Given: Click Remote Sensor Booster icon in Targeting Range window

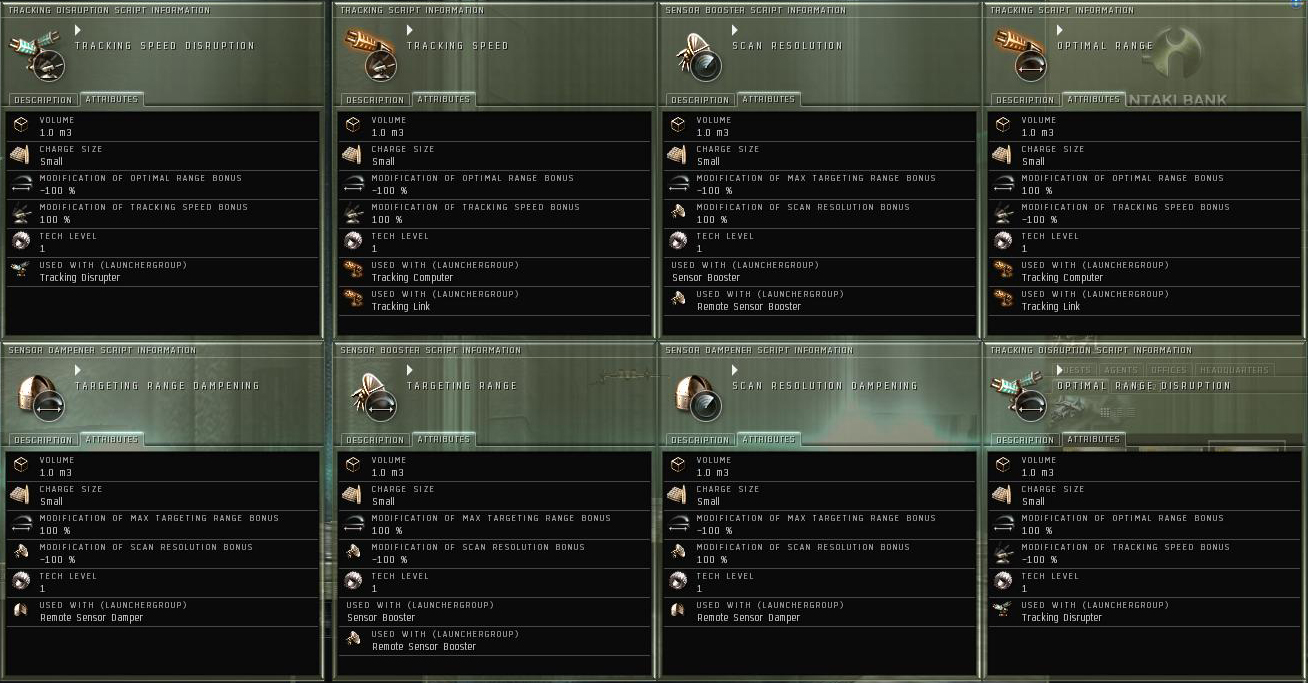Looking at the screenshot, I should tap(352, 639).
